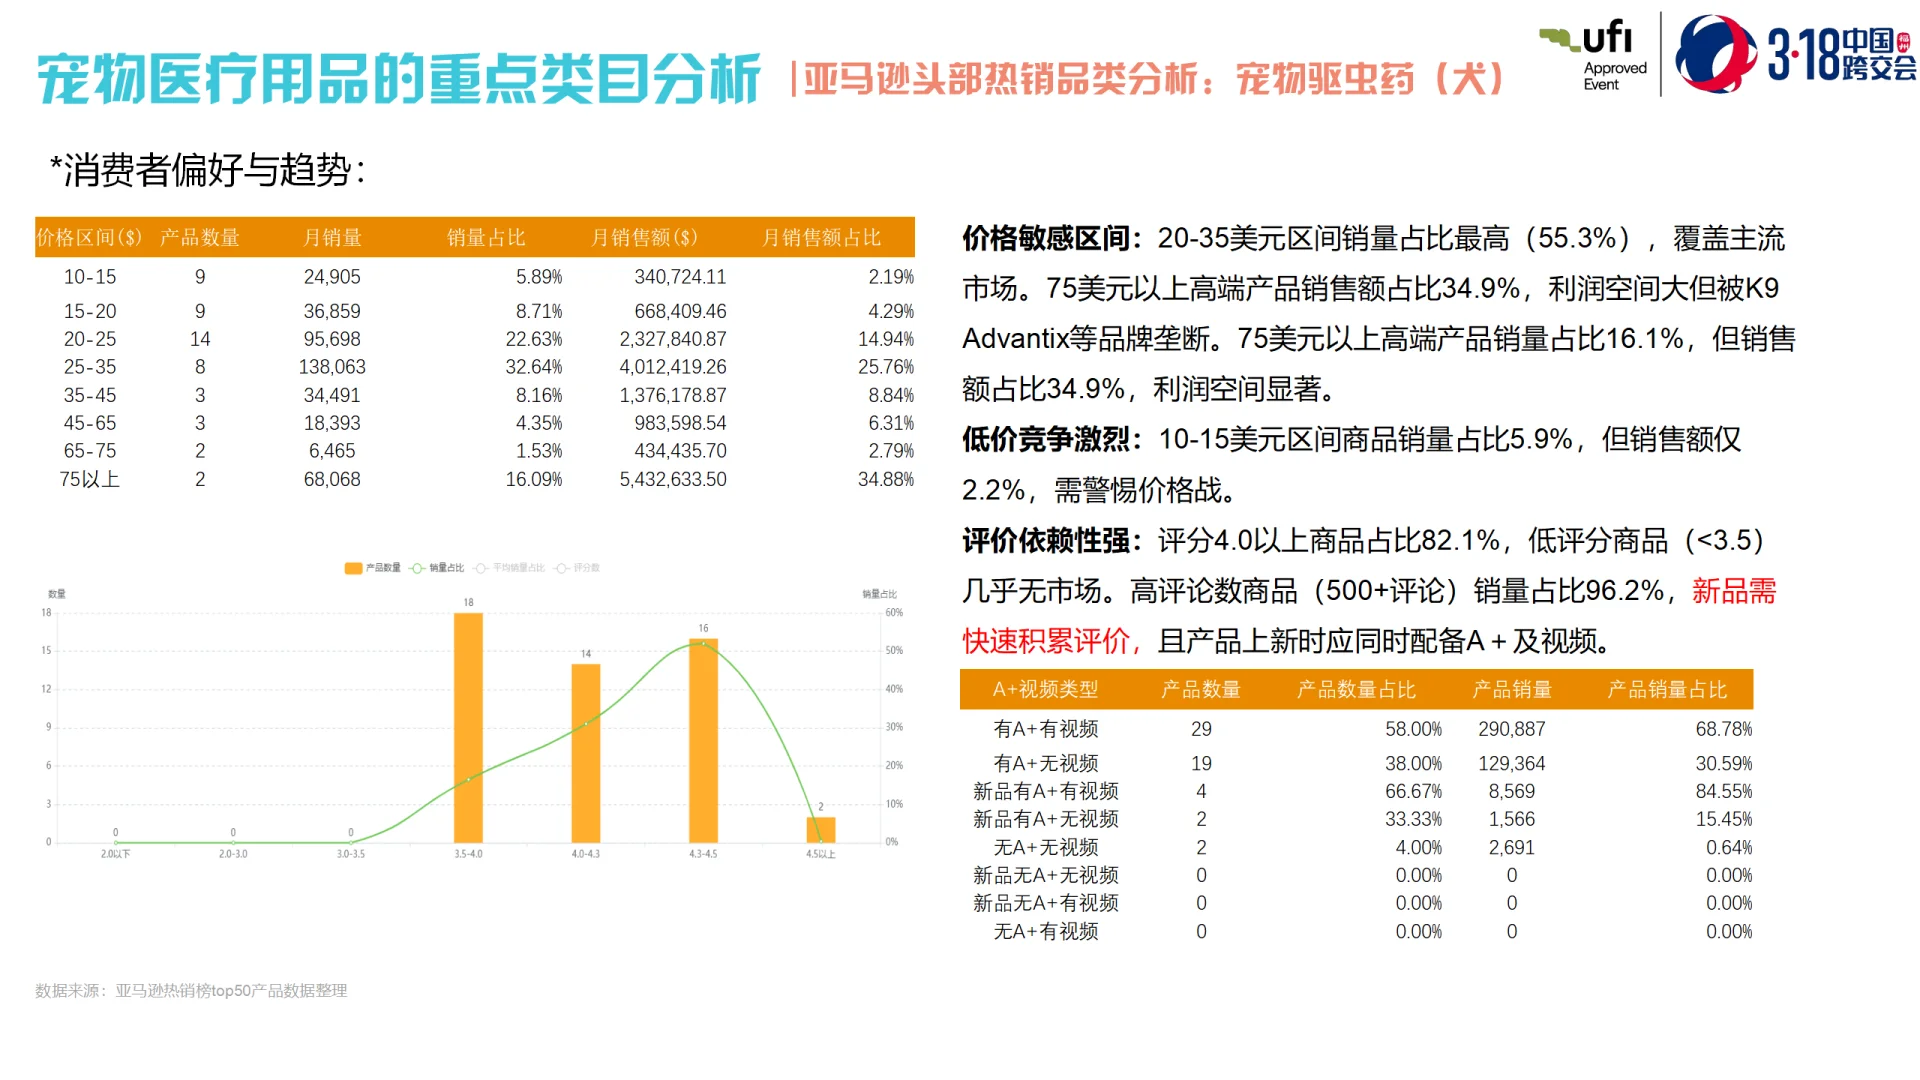Click the 数据来源 footnote link

[190, 991]
